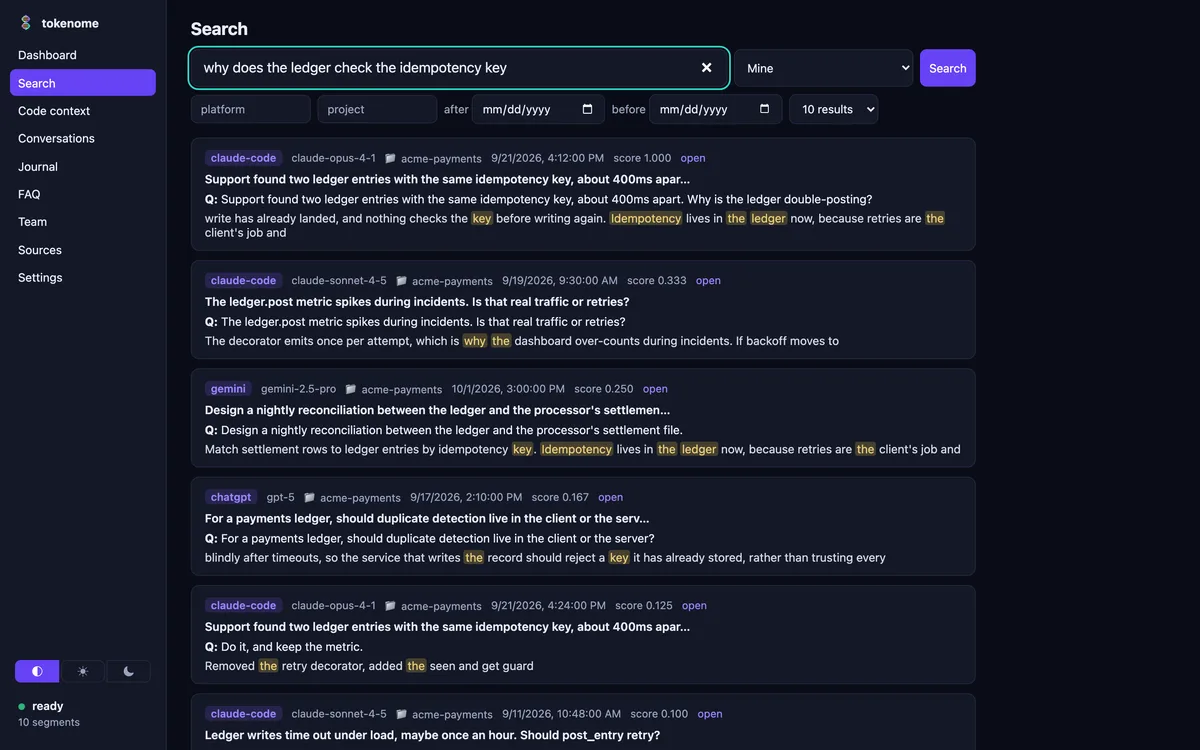
Task: Open the gemini result via open link
Action: pos(655,389)
